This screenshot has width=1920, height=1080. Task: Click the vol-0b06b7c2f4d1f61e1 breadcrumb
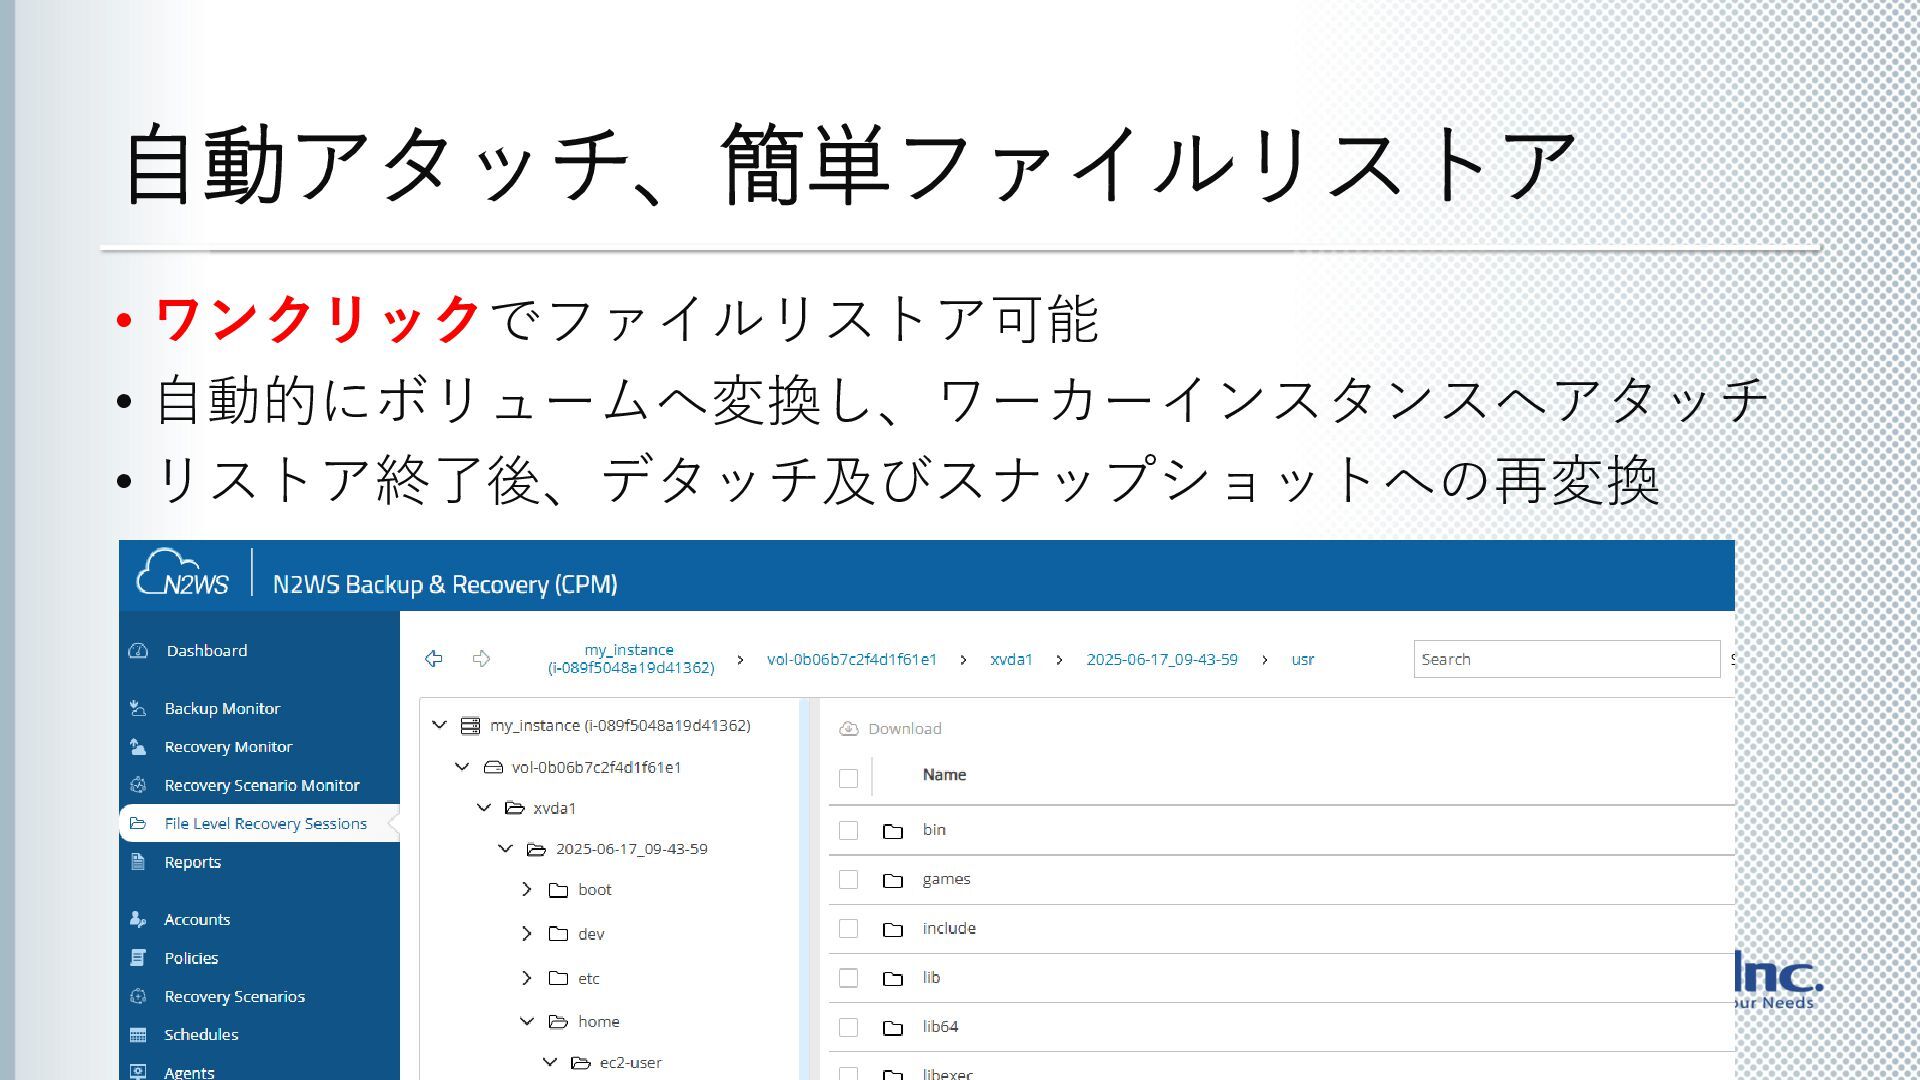pos(851,659)
